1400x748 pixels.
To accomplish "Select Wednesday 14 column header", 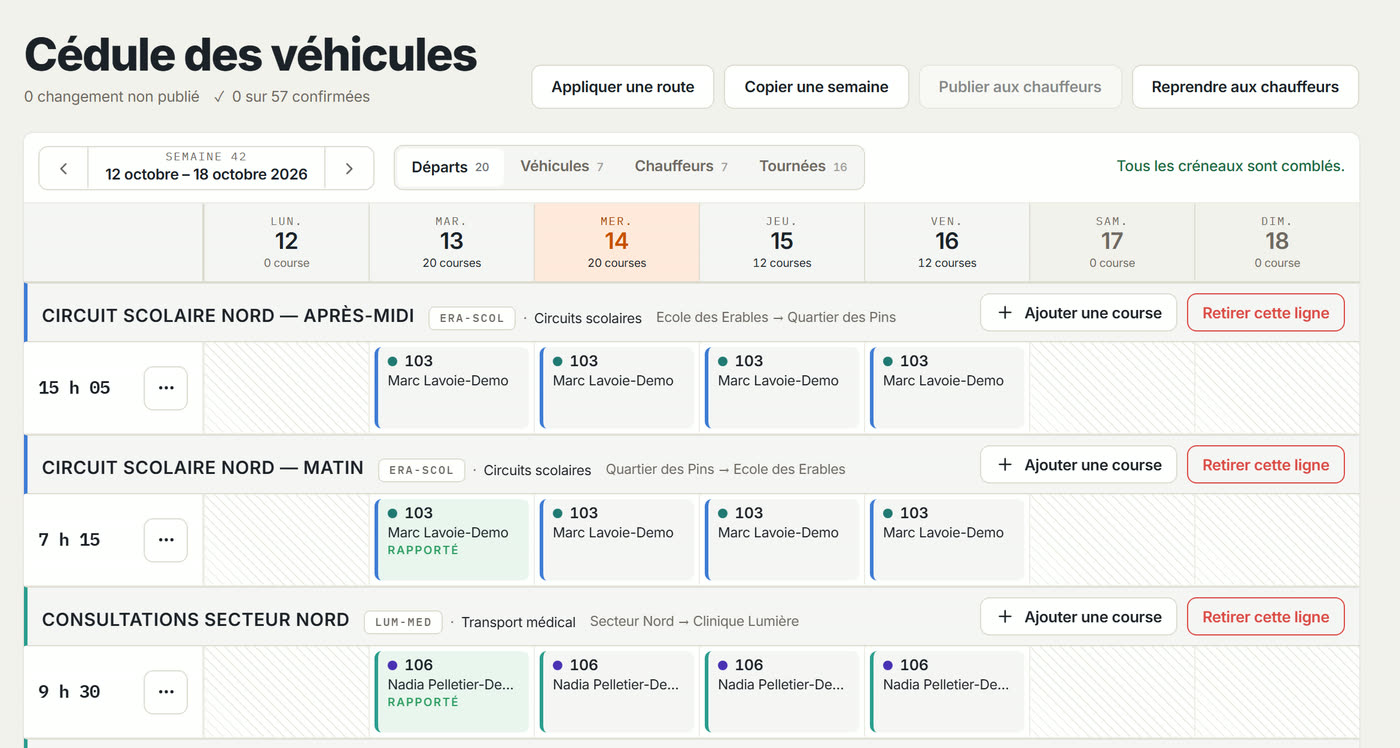I will click(617, 243).
